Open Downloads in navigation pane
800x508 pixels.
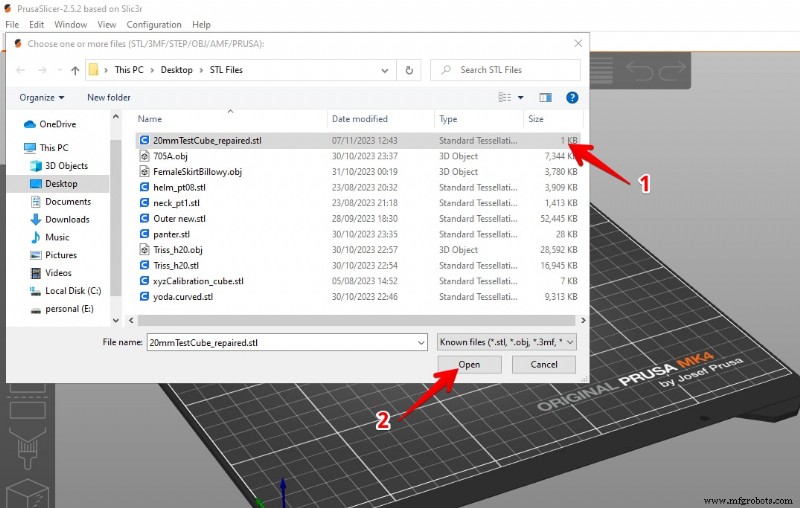[60, 219]
